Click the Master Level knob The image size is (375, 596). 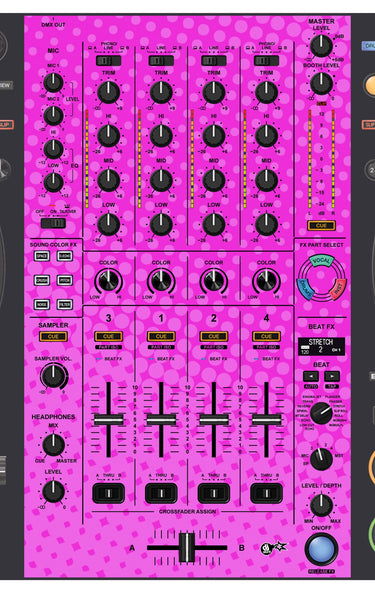pyautogui.click(x=321, y=46)
